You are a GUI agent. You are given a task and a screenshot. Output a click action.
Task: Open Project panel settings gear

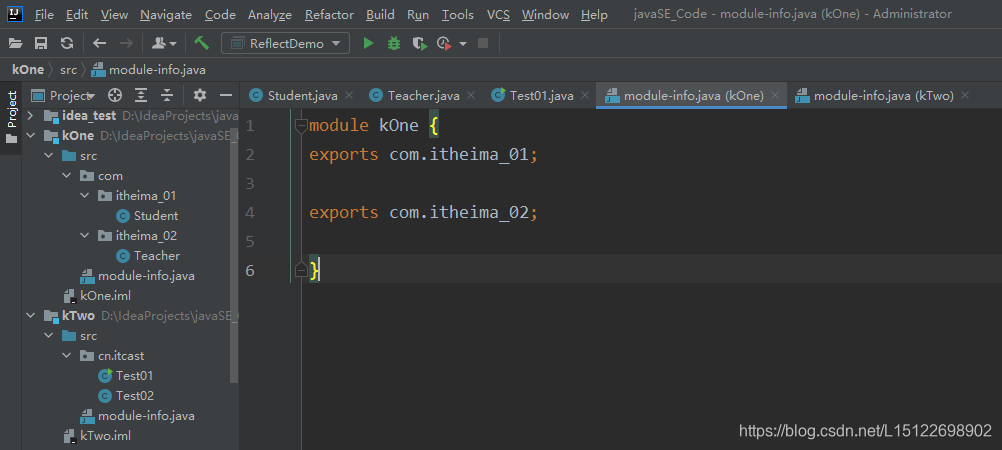coord(200,95)
